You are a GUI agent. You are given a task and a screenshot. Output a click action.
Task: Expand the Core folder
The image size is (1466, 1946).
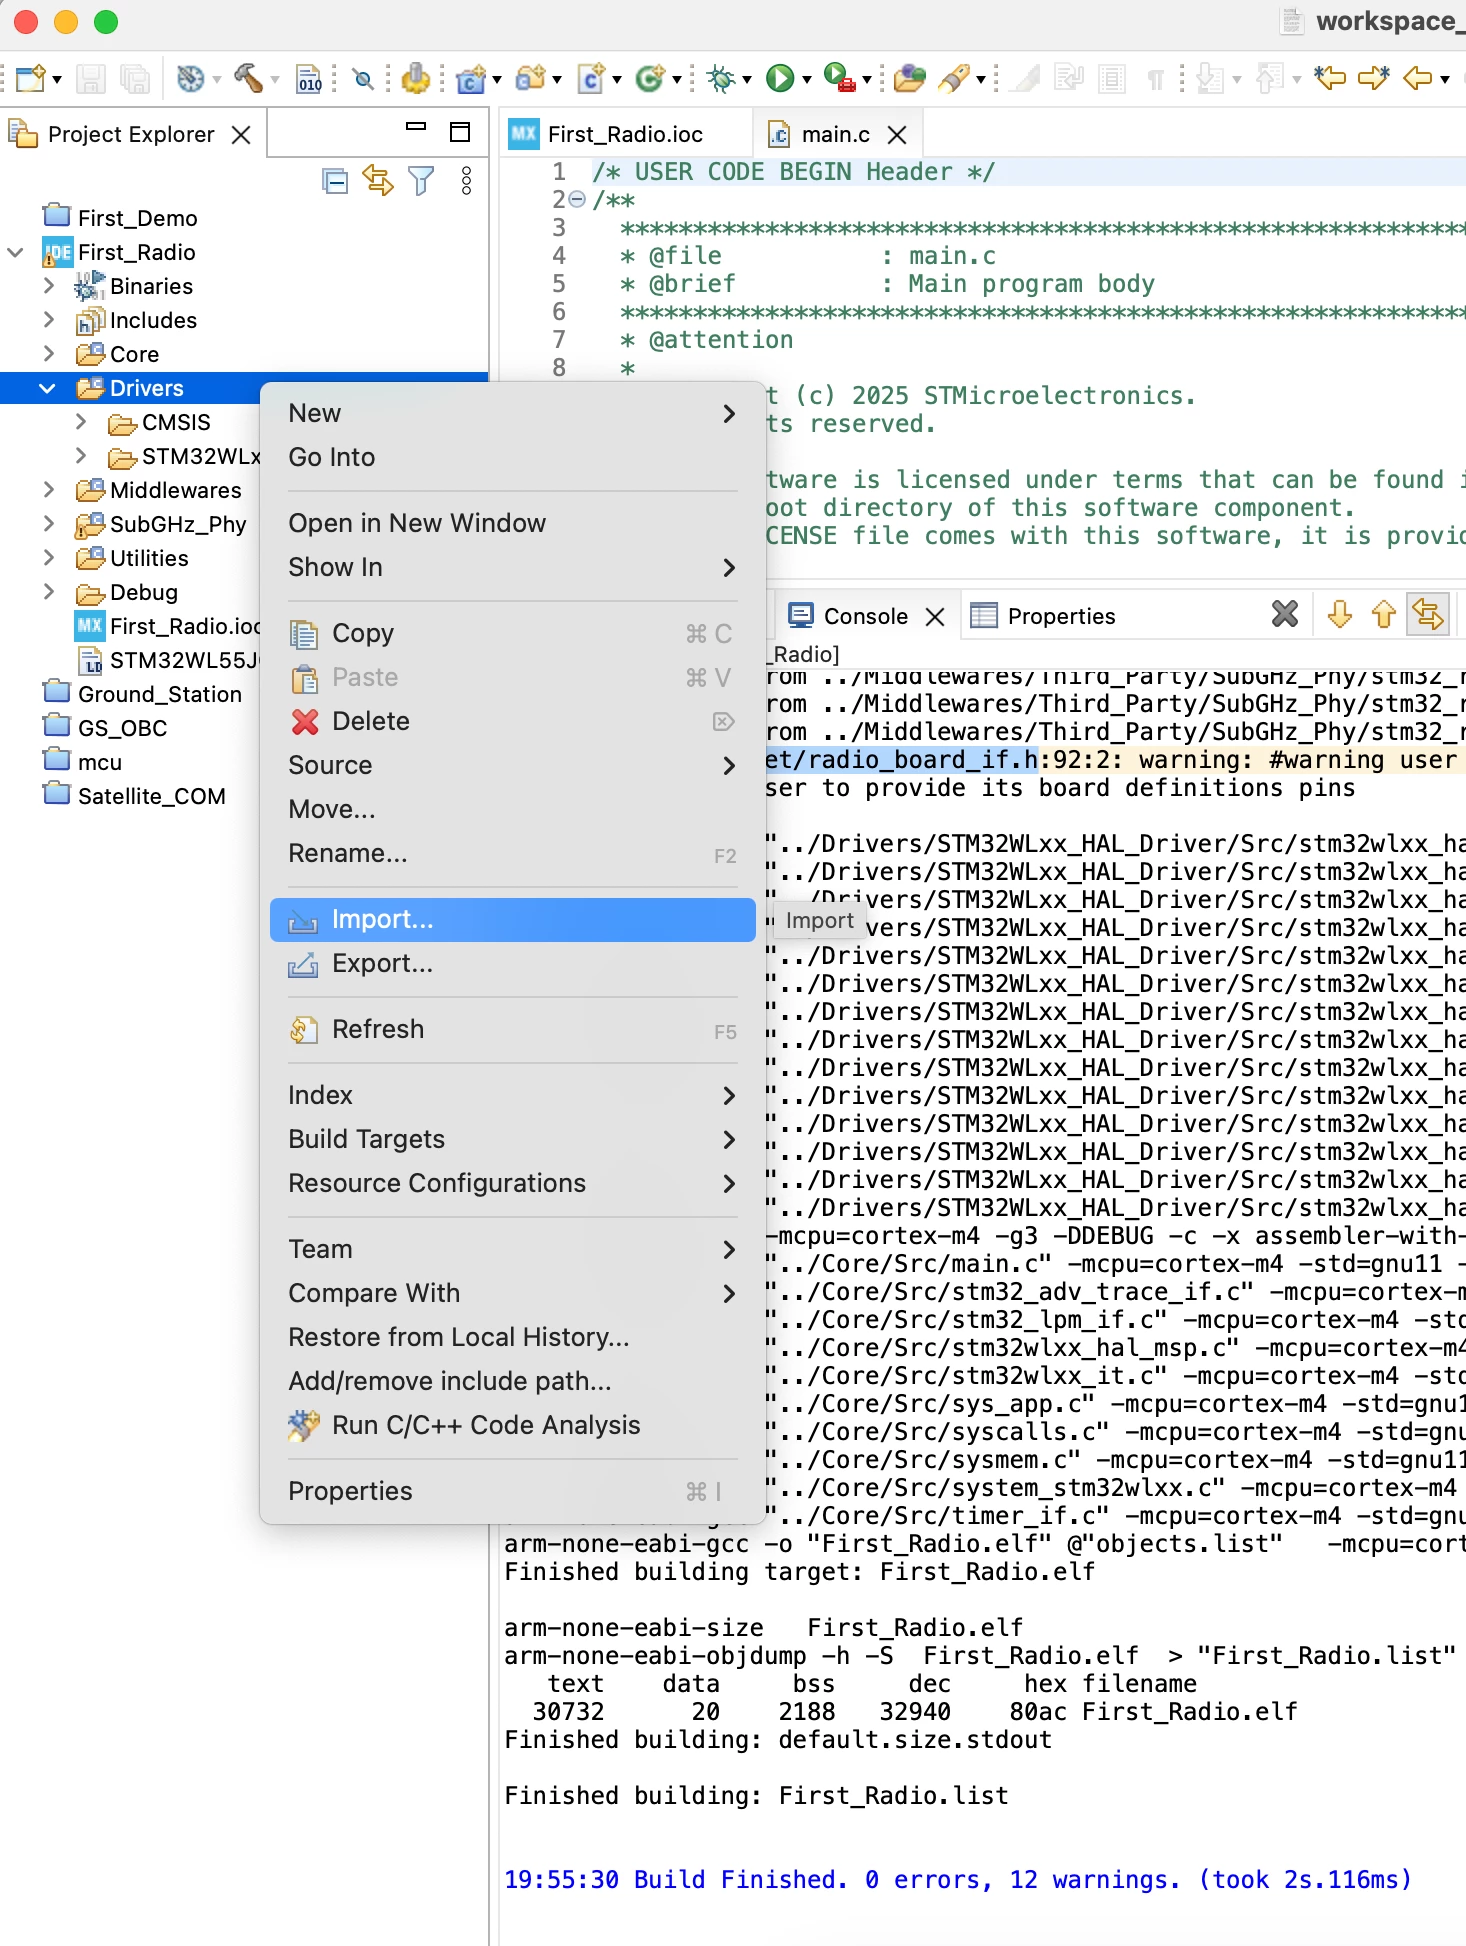[48, 354]
